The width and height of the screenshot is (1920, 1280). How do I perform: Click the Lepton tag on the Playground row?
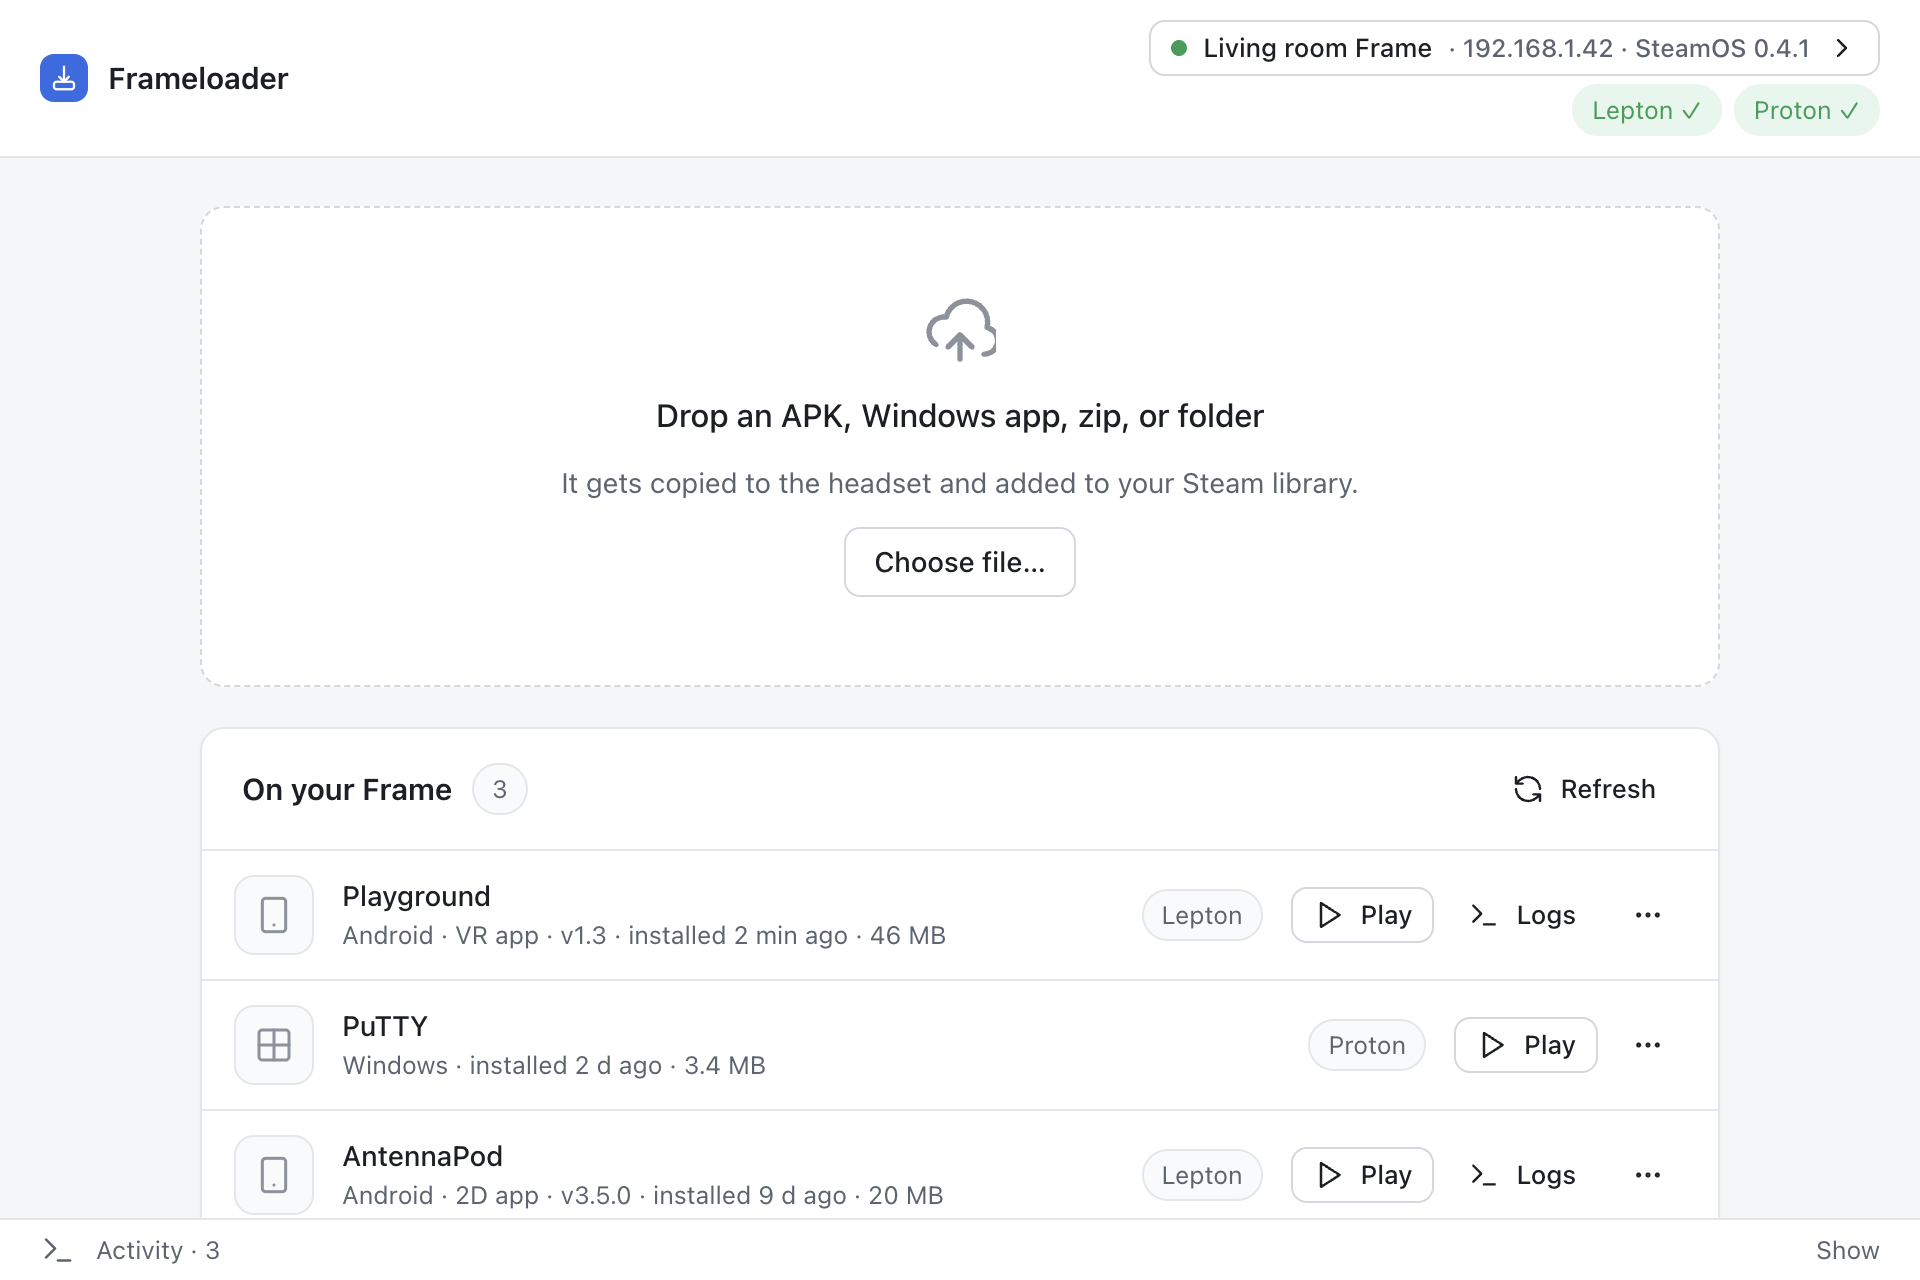1202,915
